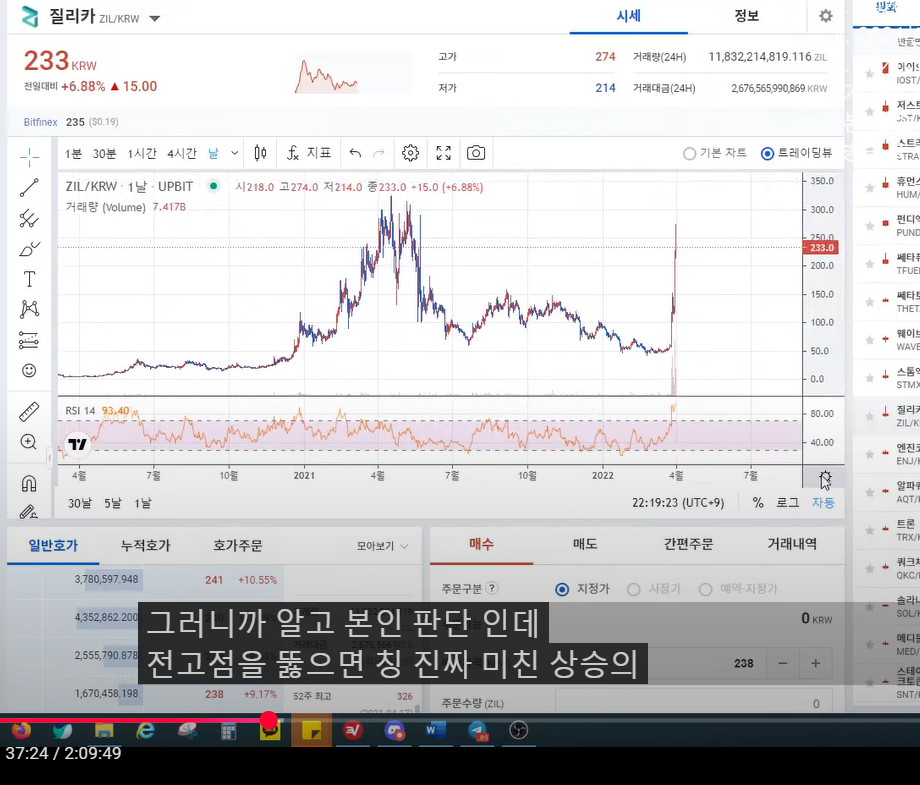Viewport: 920px width, 785px height.
Task: Toggle the lock drawings pencil icon
Action: coord(29,512)
